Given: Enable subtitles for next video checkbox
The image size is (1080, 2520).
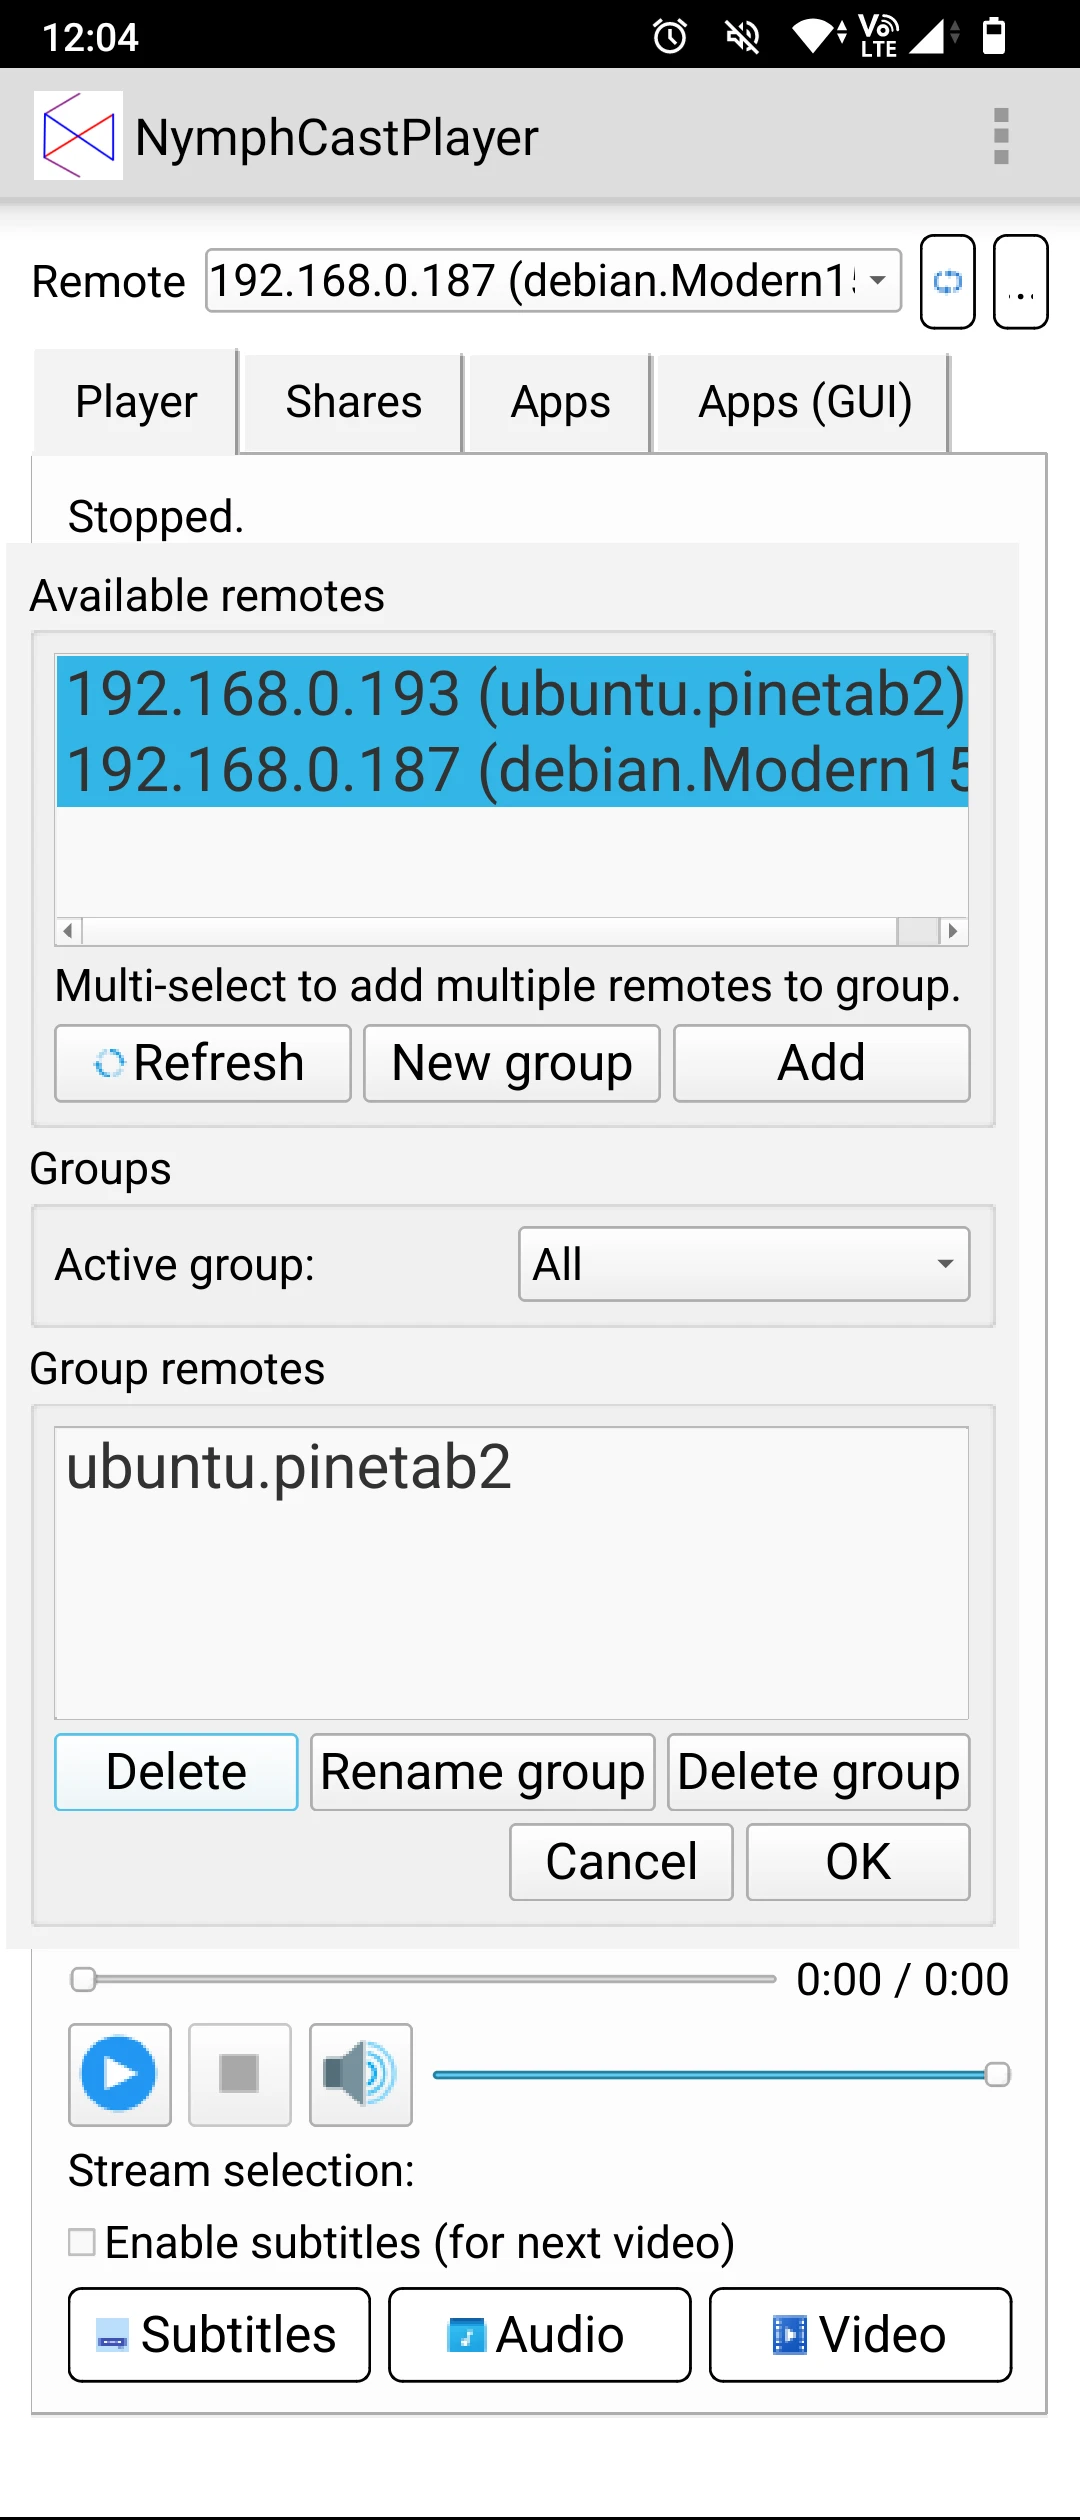Looking at the screenshot, I should (82, 2242).
